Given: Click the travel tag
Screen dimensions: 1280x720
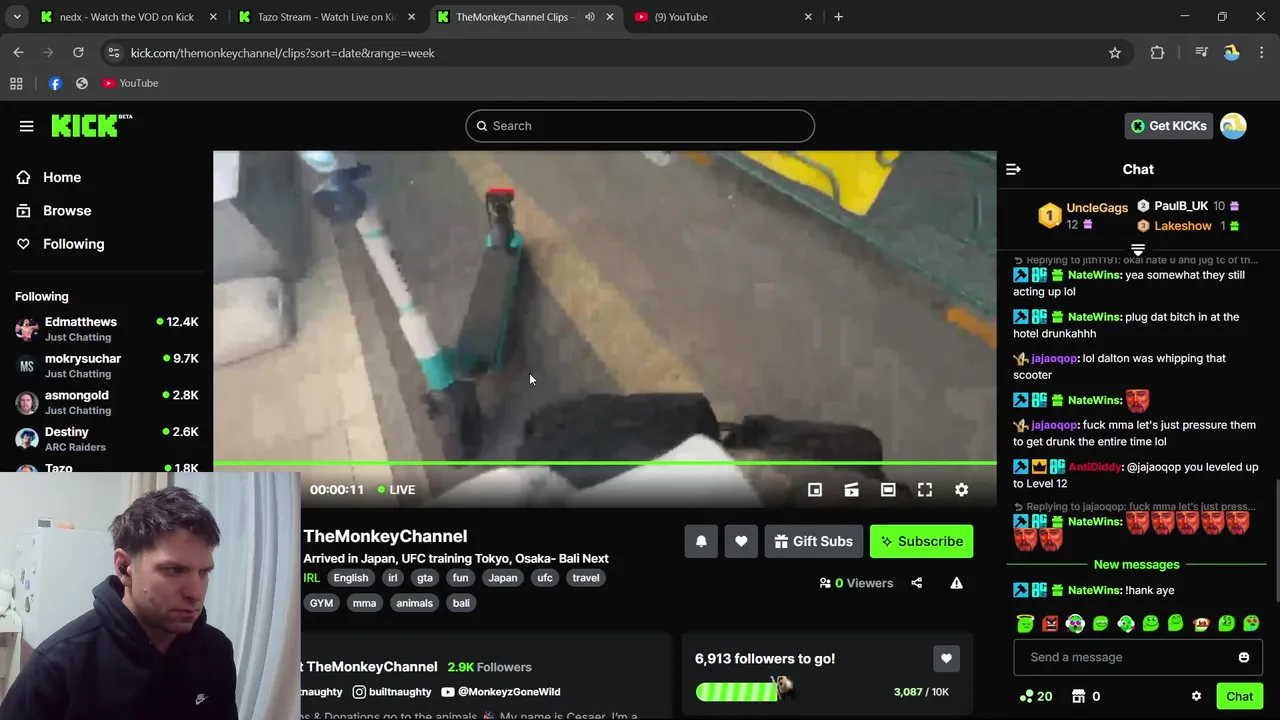Looking at the screenshot, I should 586,578.
